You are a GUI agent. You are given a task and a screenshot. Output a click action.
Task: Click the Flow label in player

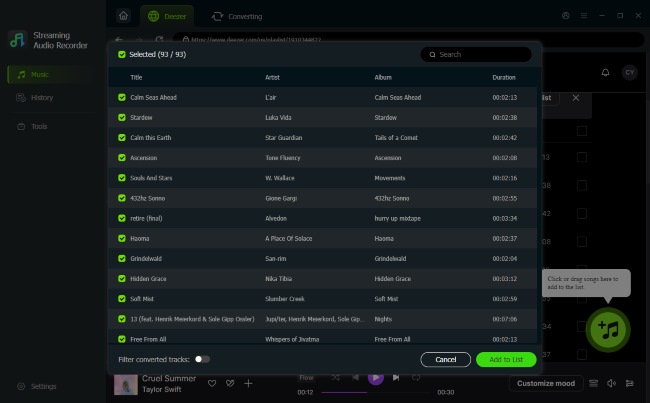(x=306, y=378)
